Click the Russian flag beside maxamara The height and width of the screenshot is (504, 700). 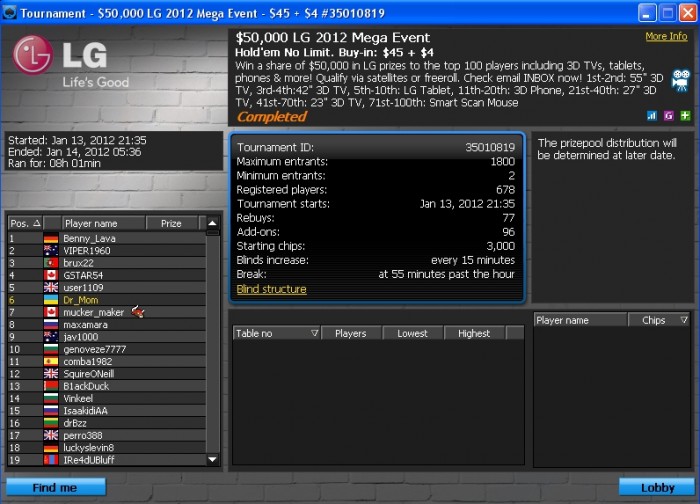[x=51, y=325]
